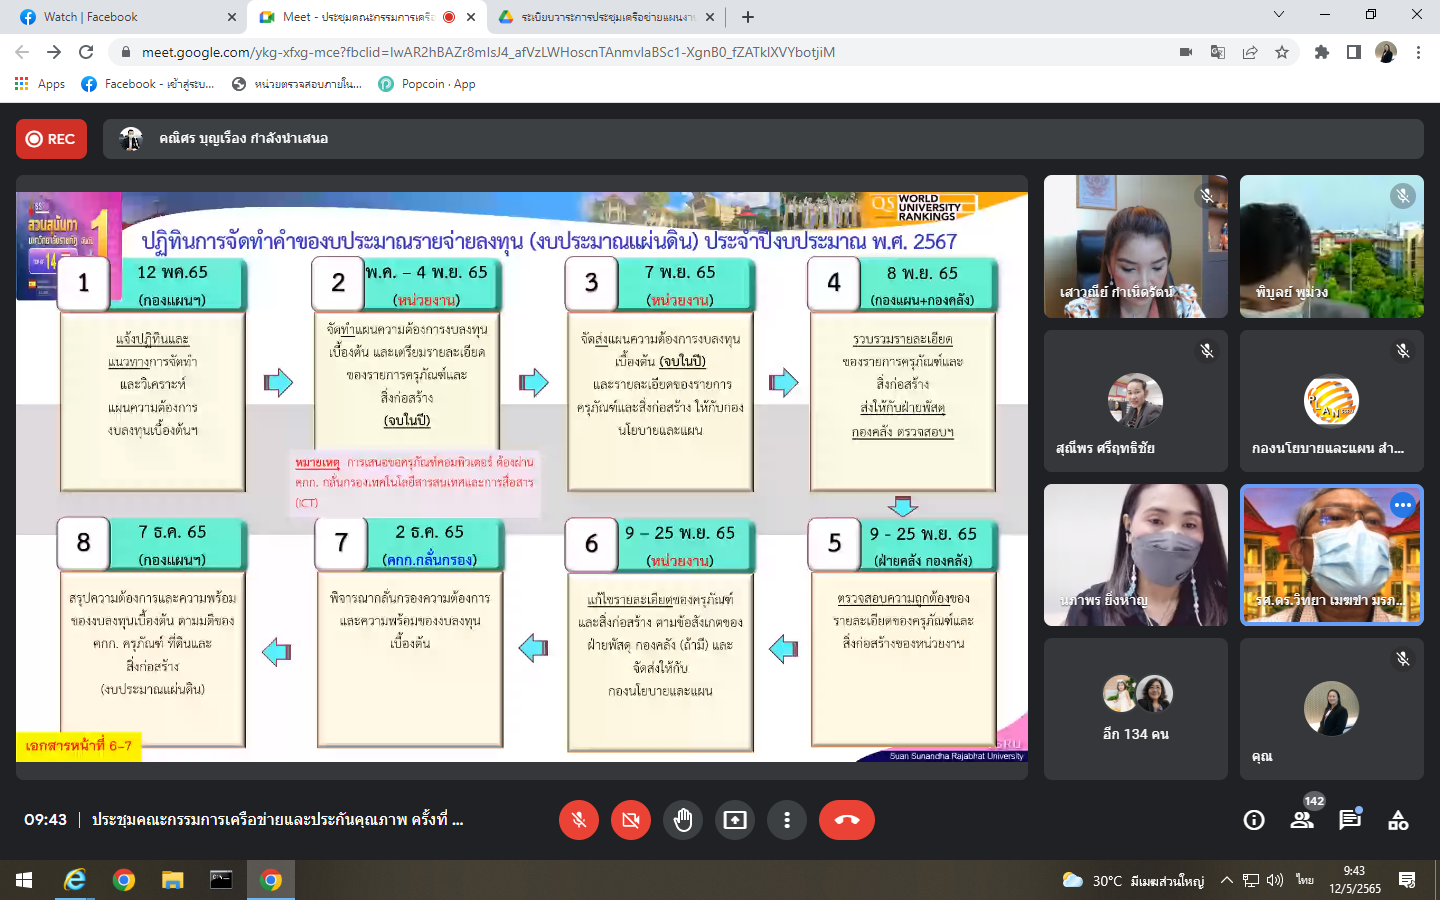Open the chat messages panel

pyautogui.click(x=1350, y=820)
